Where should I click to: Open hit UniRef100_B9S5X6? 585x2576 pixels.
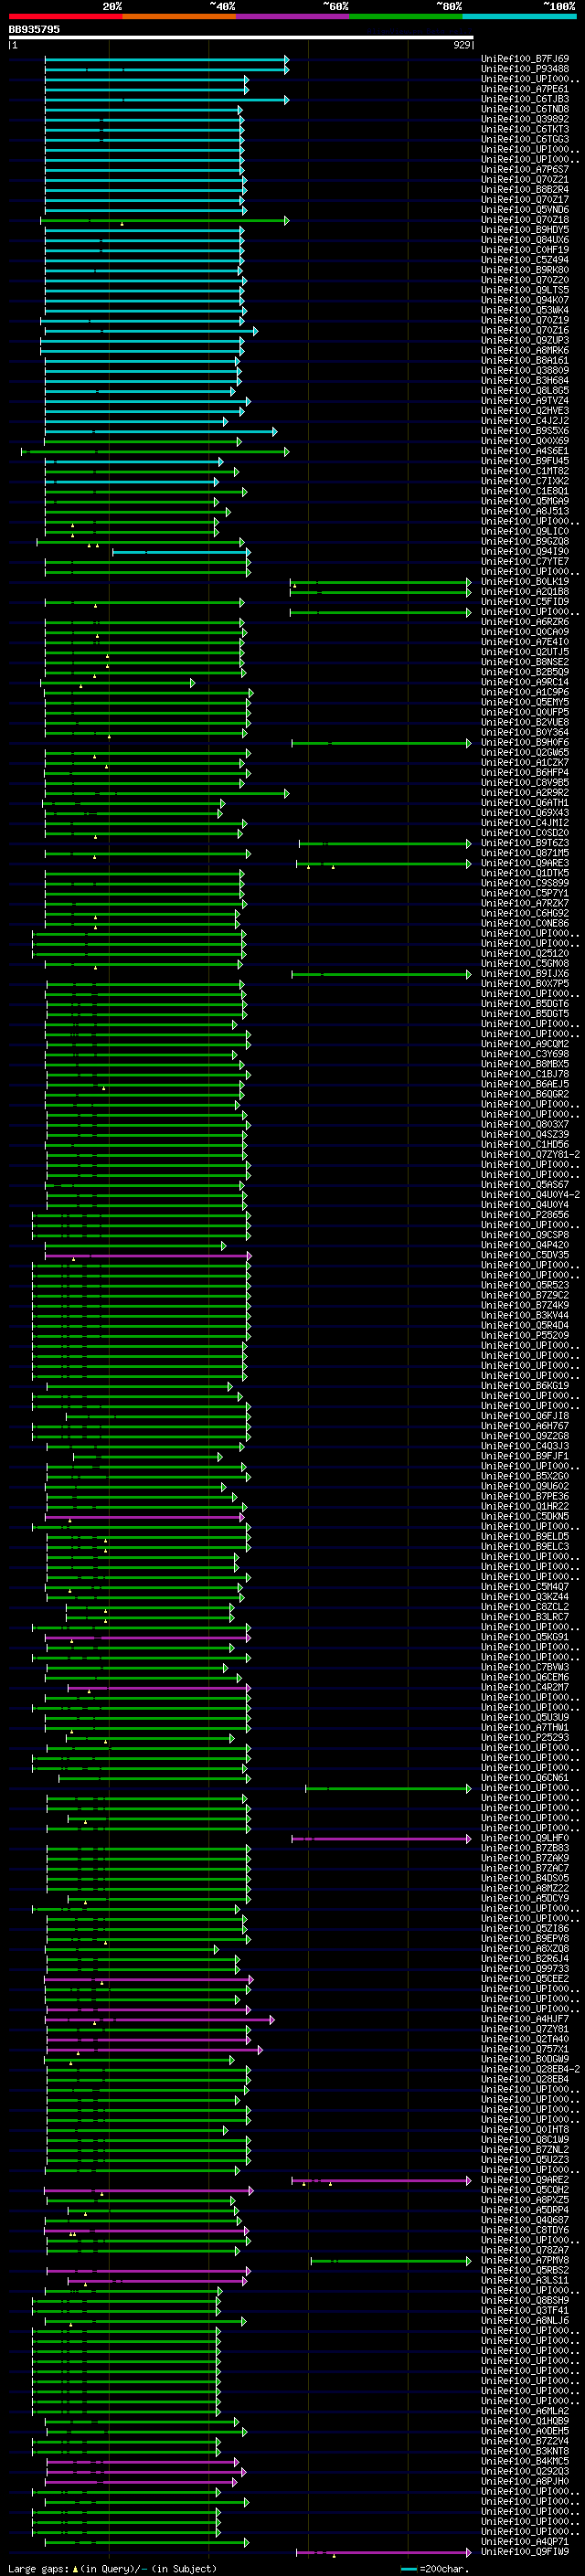click(x=525, y=431)
